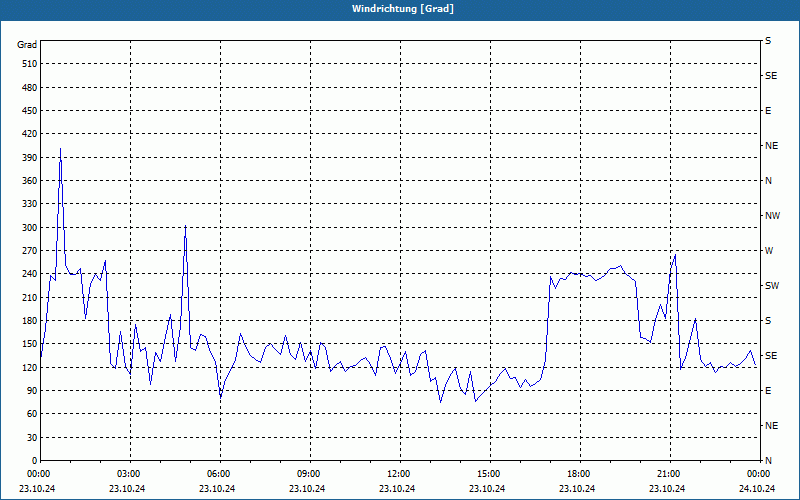Select the "23.10.24" date beneath 18:00
This screenshot has width=800, height=500.
pos(577,489)
